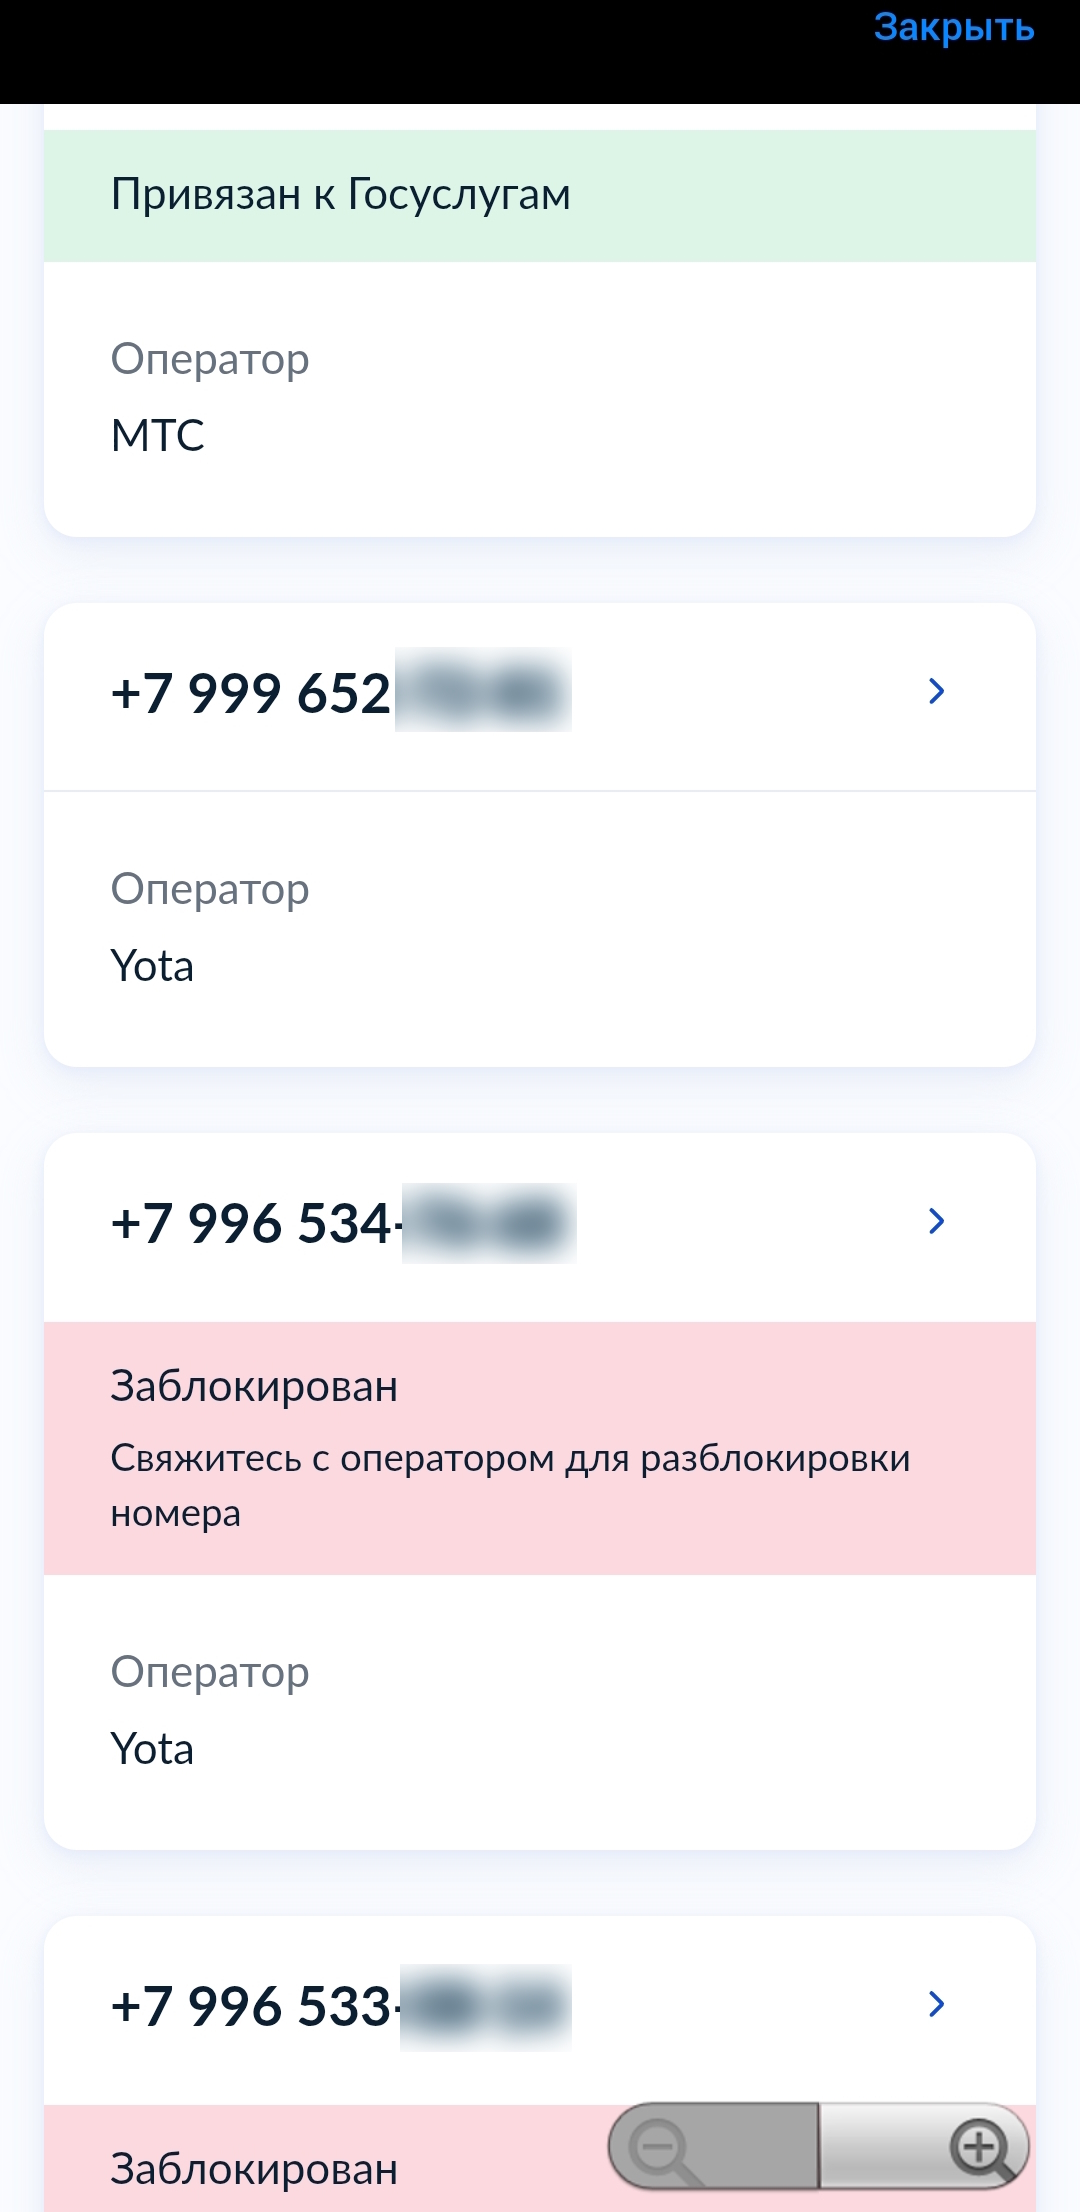Click Yota operator under +7 996 534
Screen dimensions: 1080x2212
(x=152, y=1750)
